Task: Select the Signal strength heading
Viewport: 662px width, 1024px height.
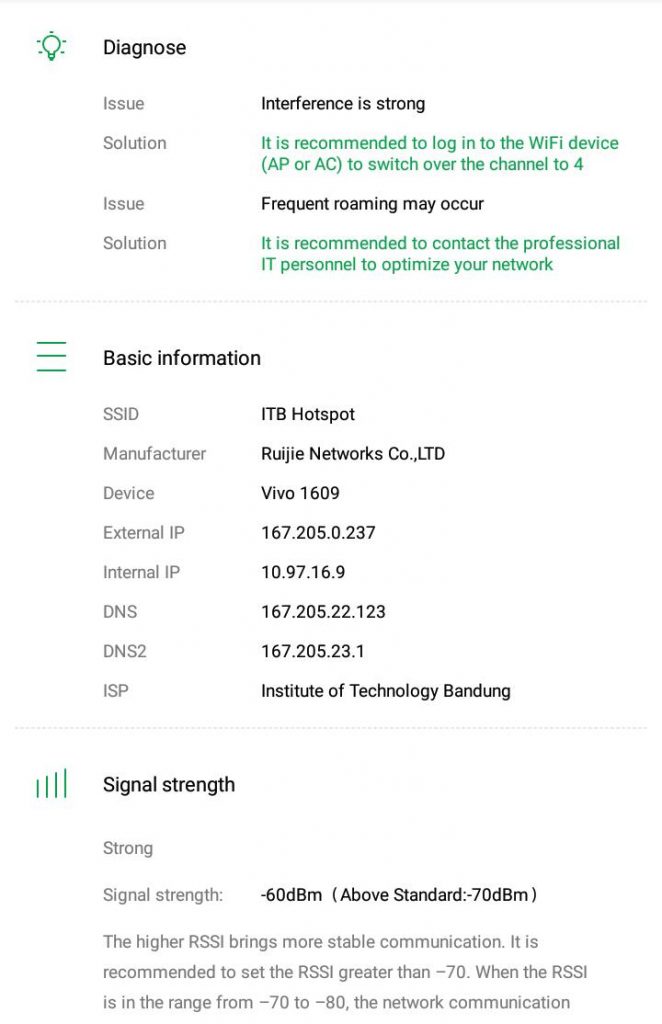Action: (x=168, y=784)
